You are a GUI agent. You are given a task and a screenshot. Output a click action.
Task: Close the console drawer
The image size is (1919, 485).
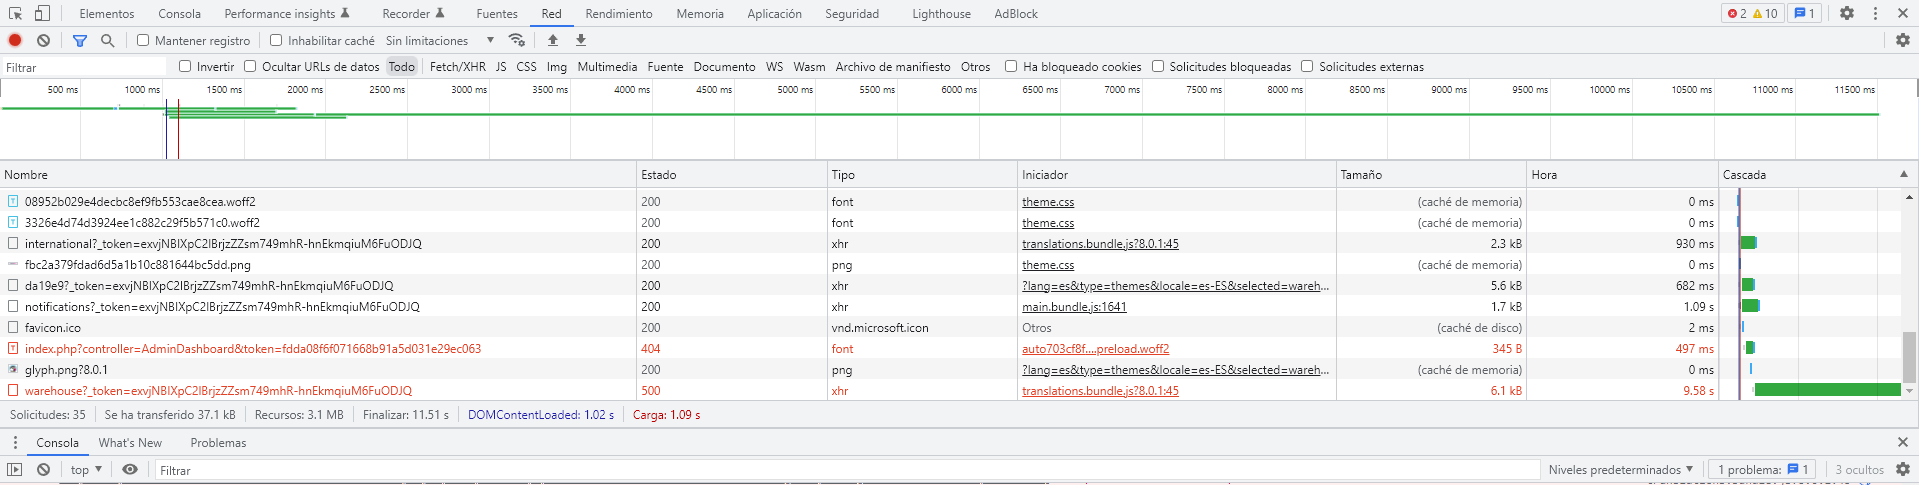[x=1903, y=442]
